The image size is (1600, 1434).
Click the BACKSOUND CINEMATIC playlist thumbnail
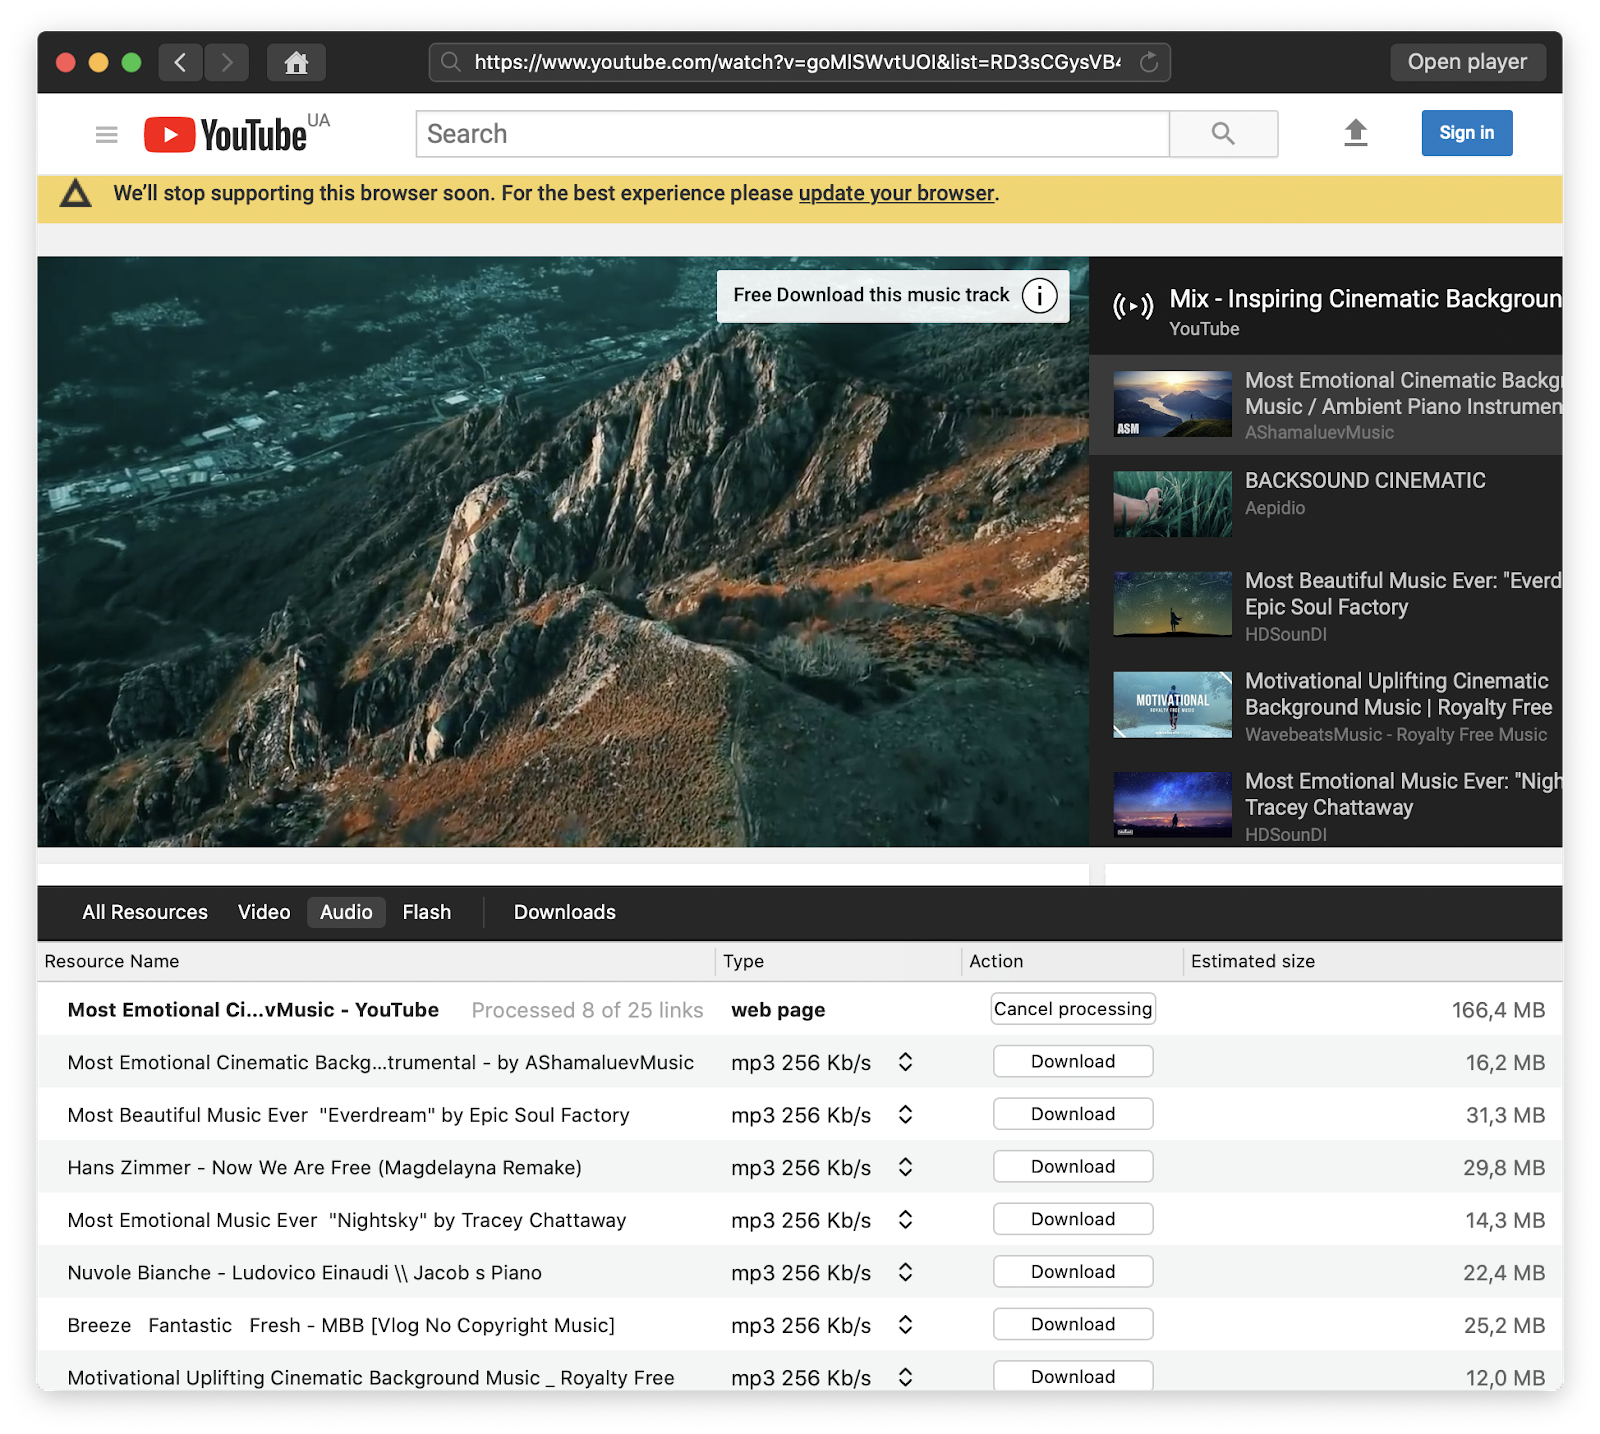coord(1171,504)
